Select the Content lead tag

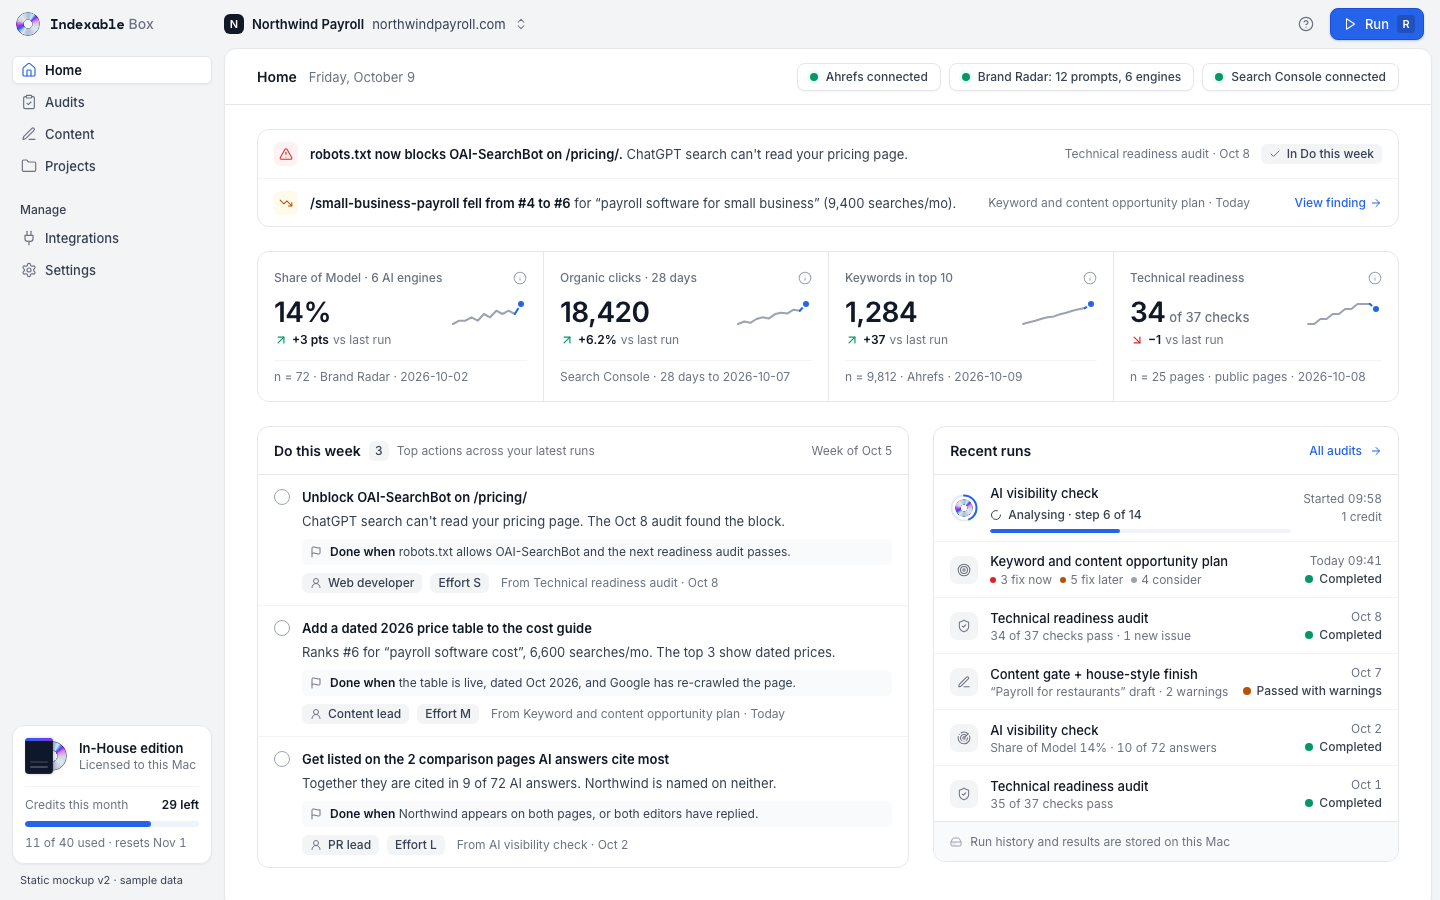coord(355,714)
